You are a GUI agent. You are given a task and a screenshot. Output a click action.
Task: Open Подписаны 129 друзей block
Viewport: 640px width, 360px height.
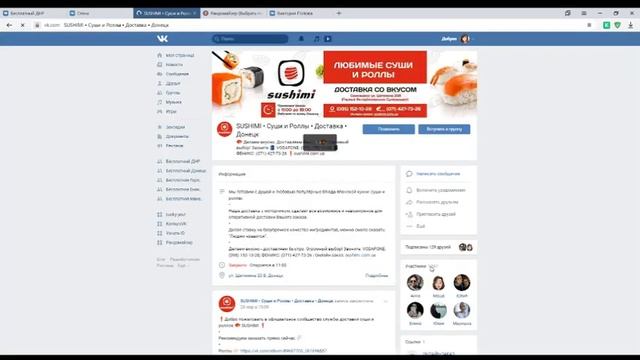click(x=438, y=247)
